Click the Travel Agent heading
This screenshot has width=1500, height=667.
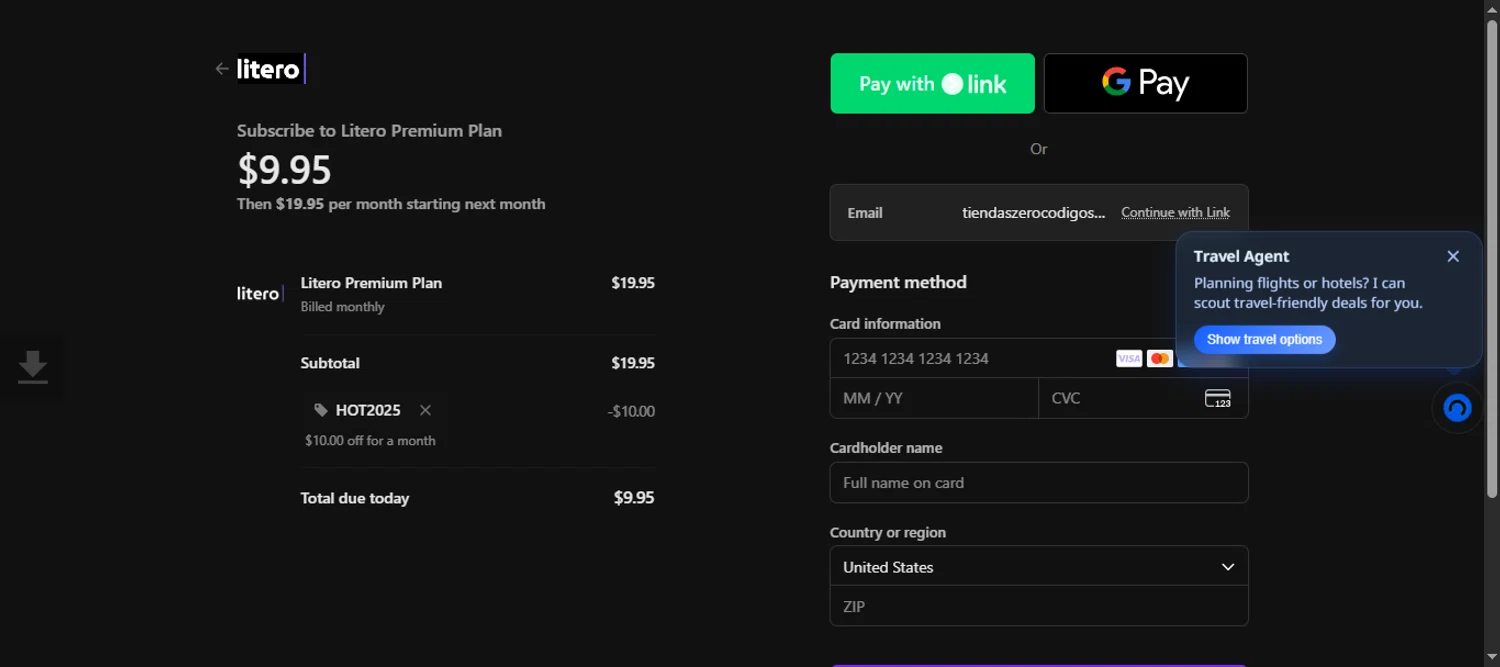click(x=1241, y=256)
